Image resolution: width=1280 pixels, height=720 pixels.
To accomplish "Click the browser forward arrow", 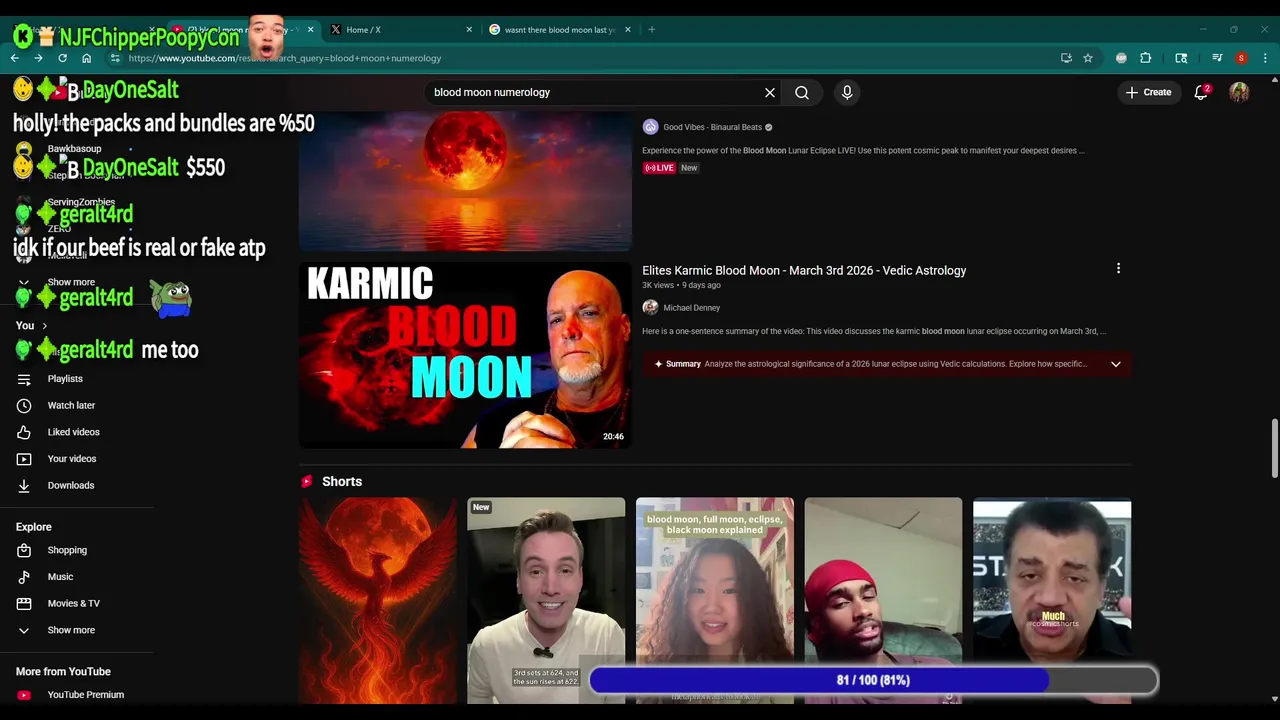I will (x=38, y=58).
